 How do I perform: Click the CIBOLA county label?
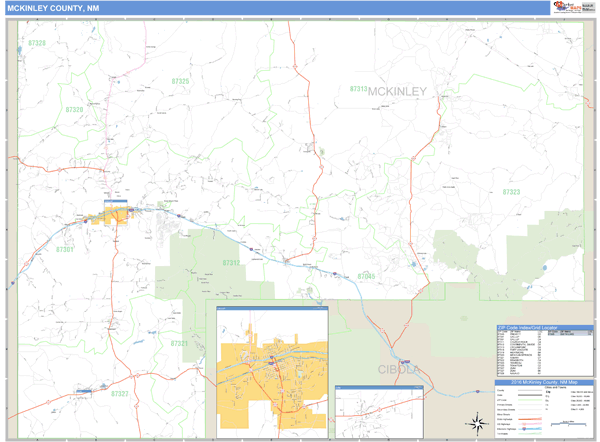(x=400, y=370)
